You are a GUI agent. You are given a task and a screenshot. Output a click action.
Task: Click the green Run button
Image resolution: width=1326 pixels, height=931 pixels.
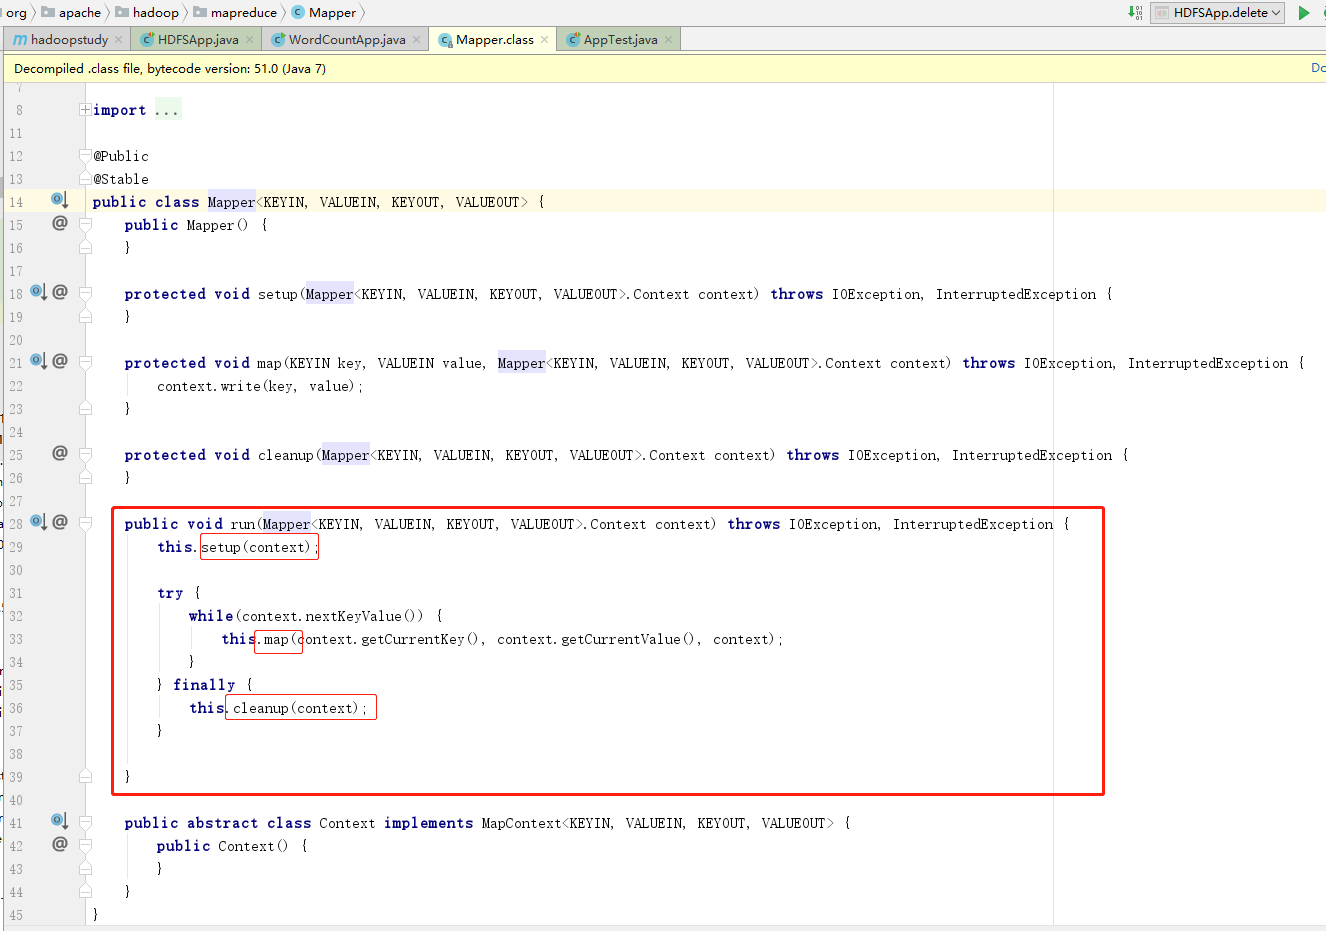(x=1303, y=13)
